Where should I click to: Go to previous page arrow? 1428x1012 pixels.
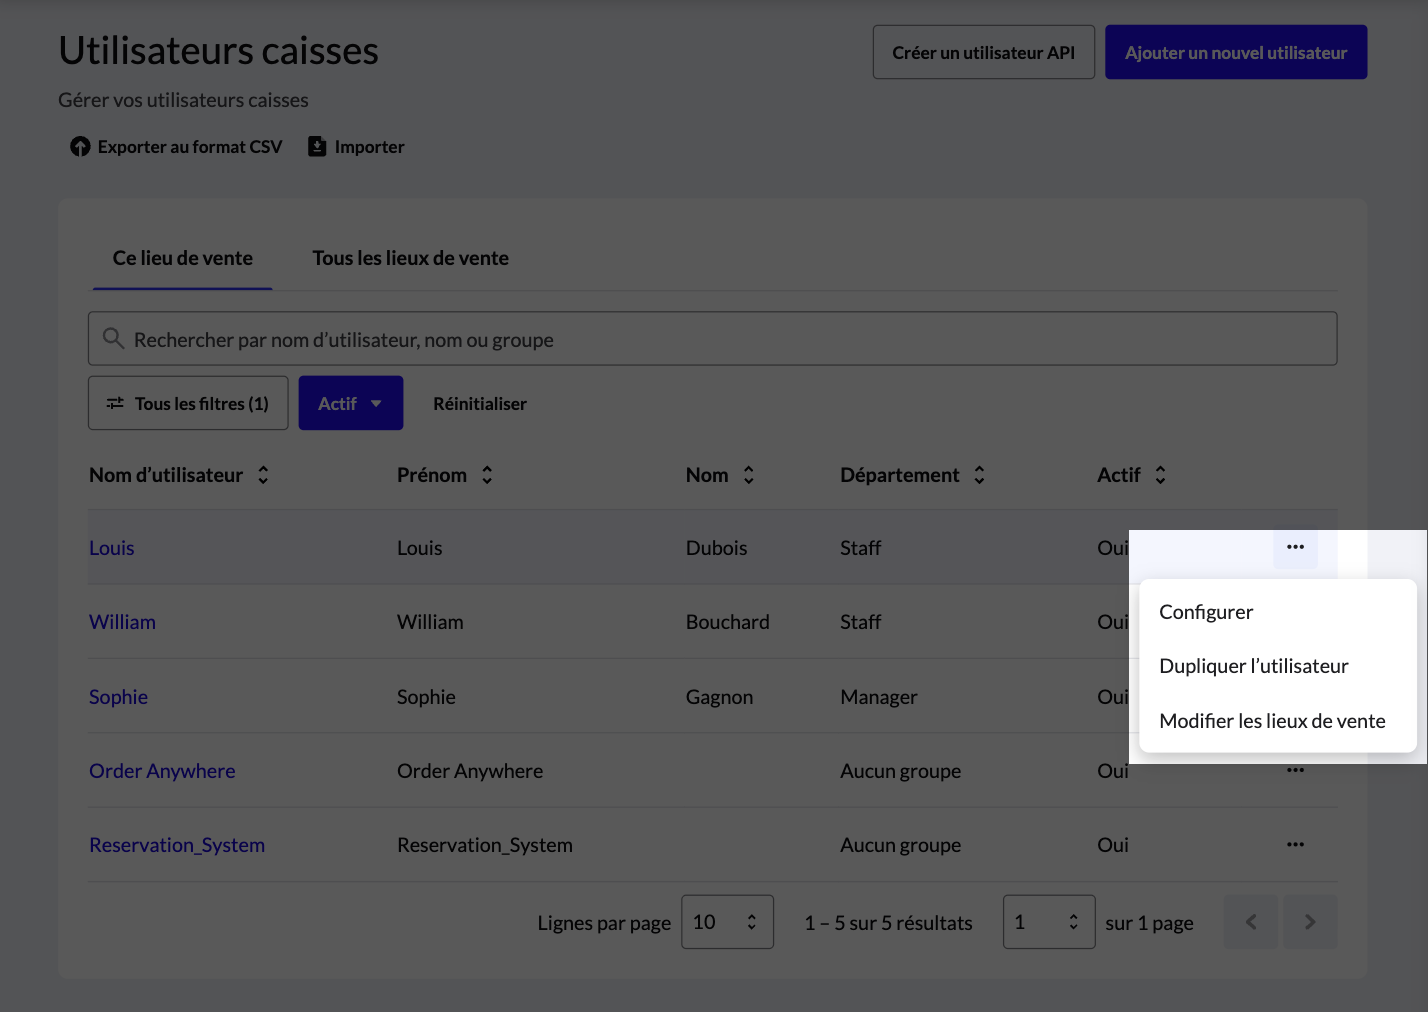pos(1251,922)
